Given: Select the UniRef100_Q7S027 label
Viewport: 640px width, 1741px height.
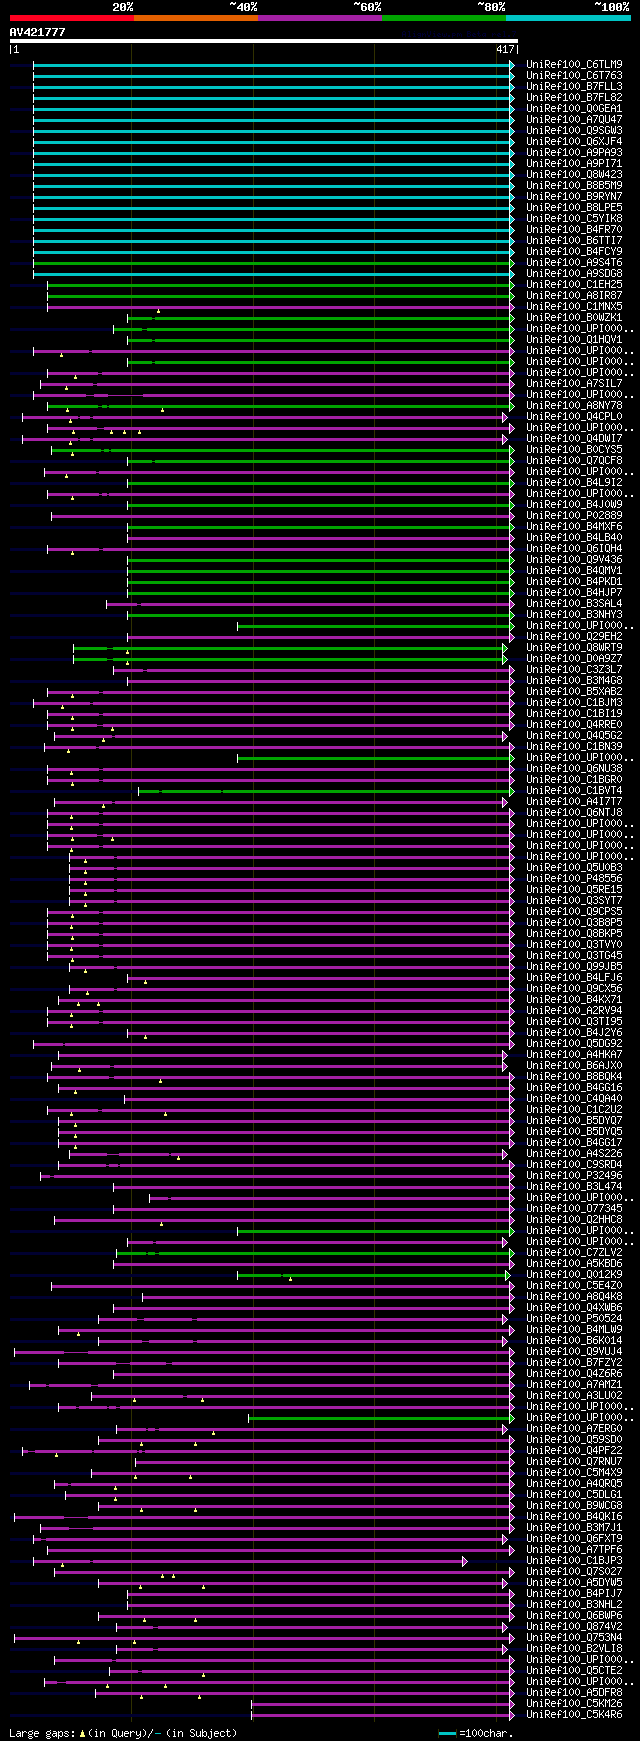Looking at the screenshot, I should pyautogui.click(x=574, y=1572).
